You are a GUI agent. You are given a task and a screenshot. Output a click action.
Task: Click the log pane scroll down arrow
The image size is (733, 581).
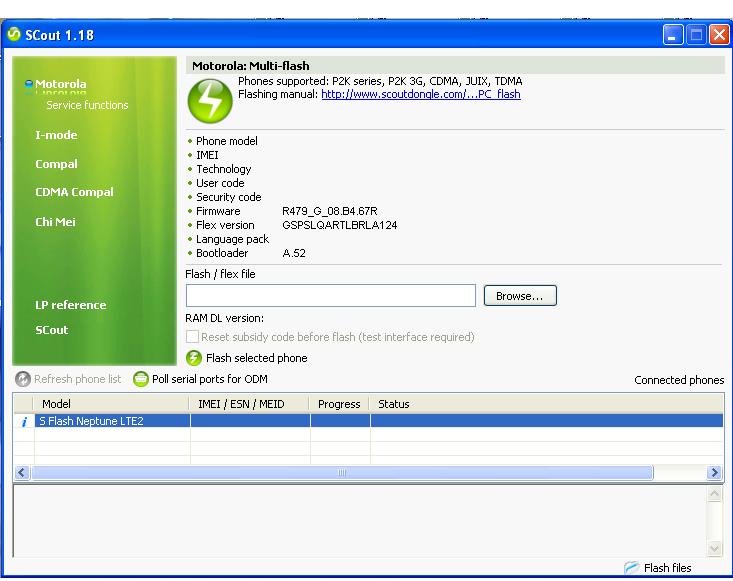(714, 548)
